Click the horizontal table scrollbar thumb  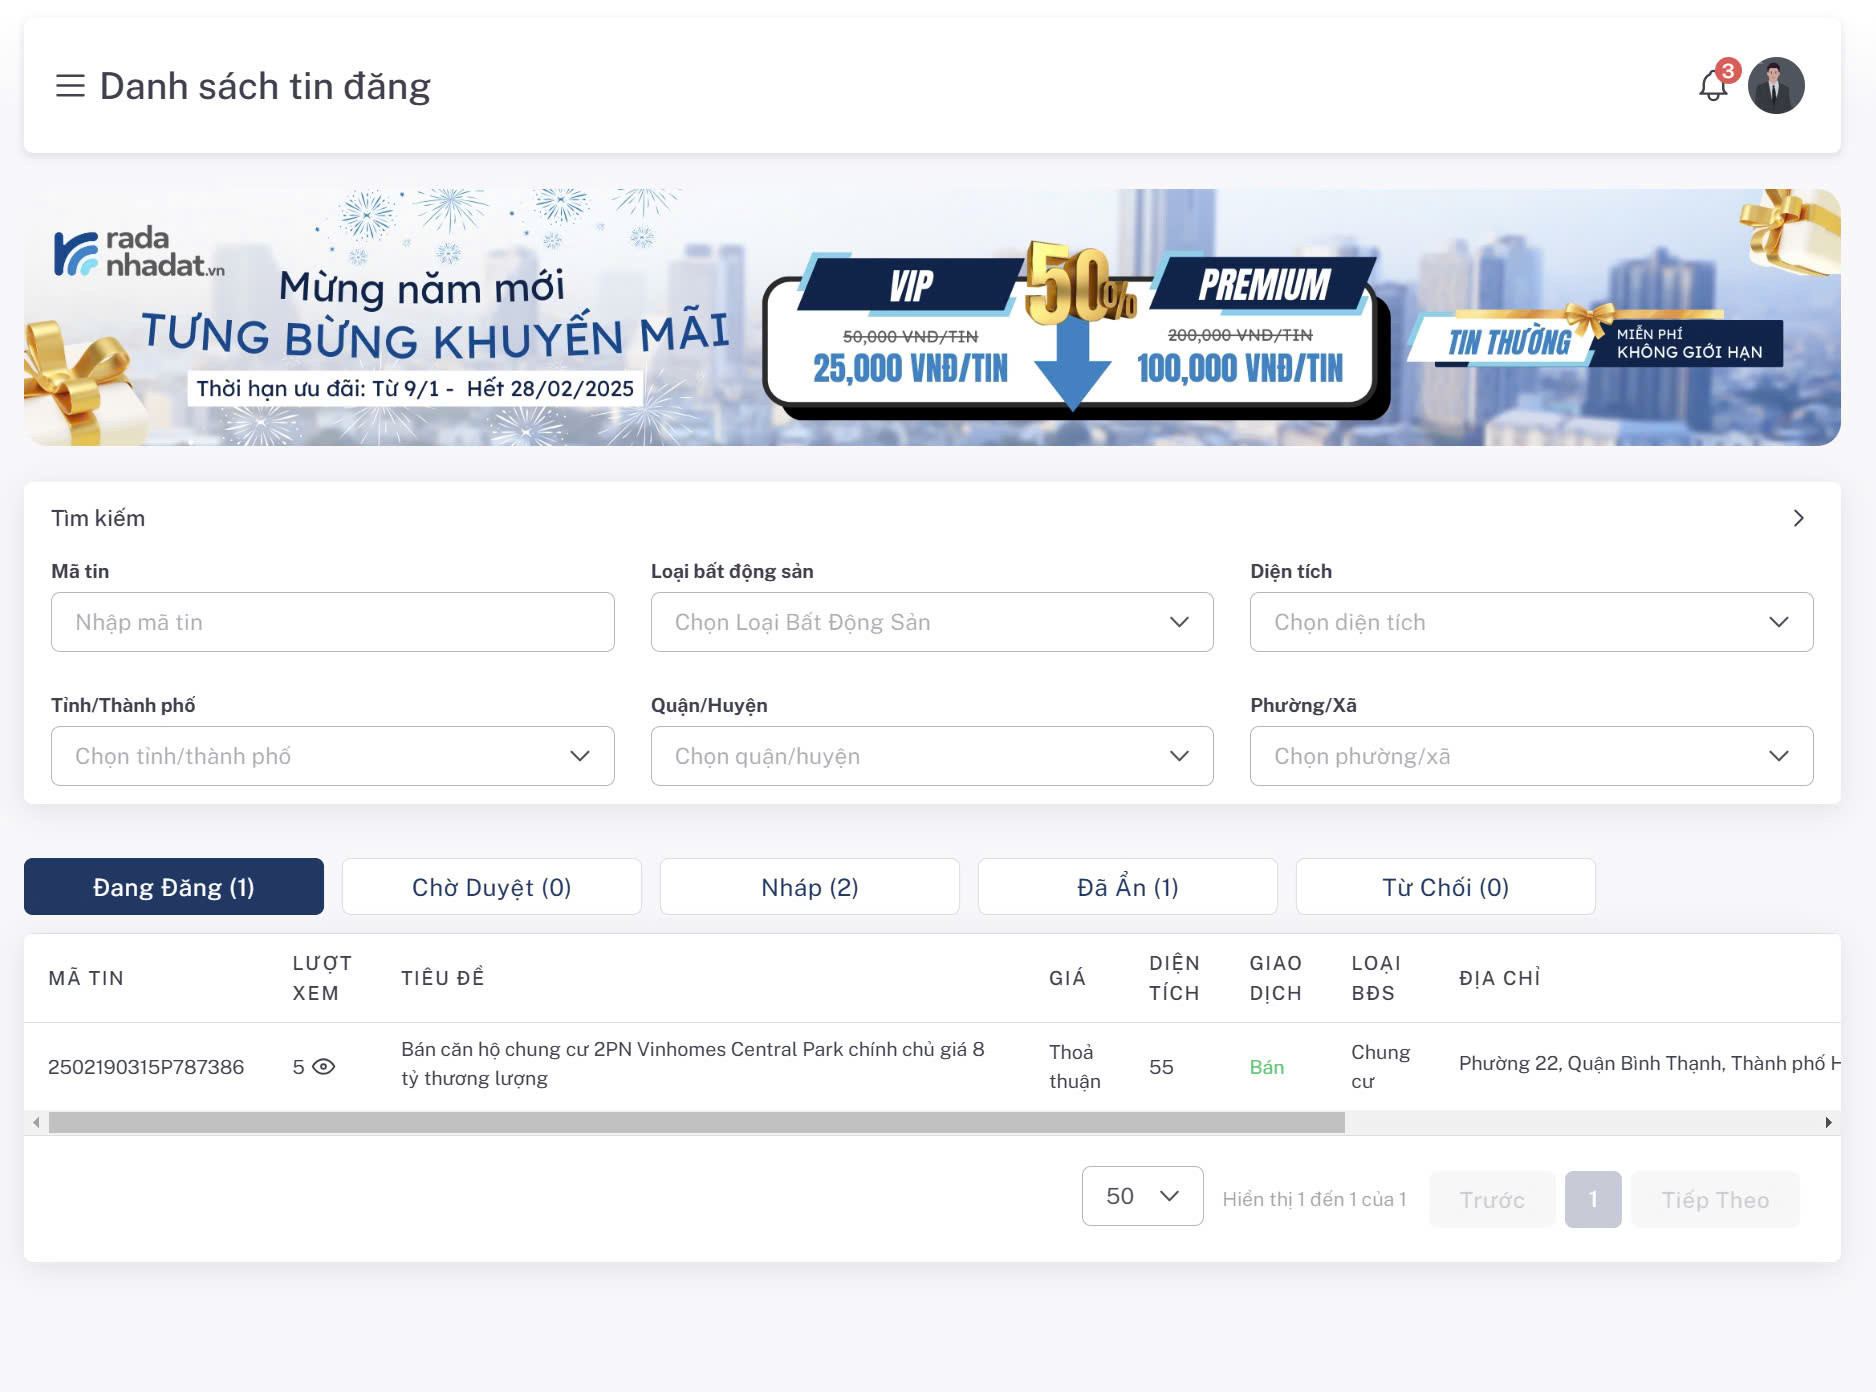[x=697, y=1123]
